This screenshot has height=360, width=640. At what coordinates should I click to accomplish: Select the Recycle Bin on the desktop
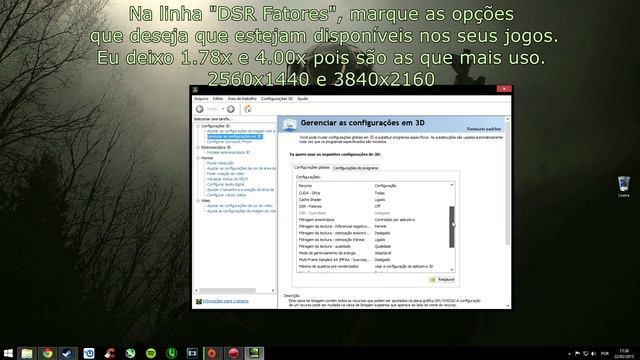pos(623,187)
